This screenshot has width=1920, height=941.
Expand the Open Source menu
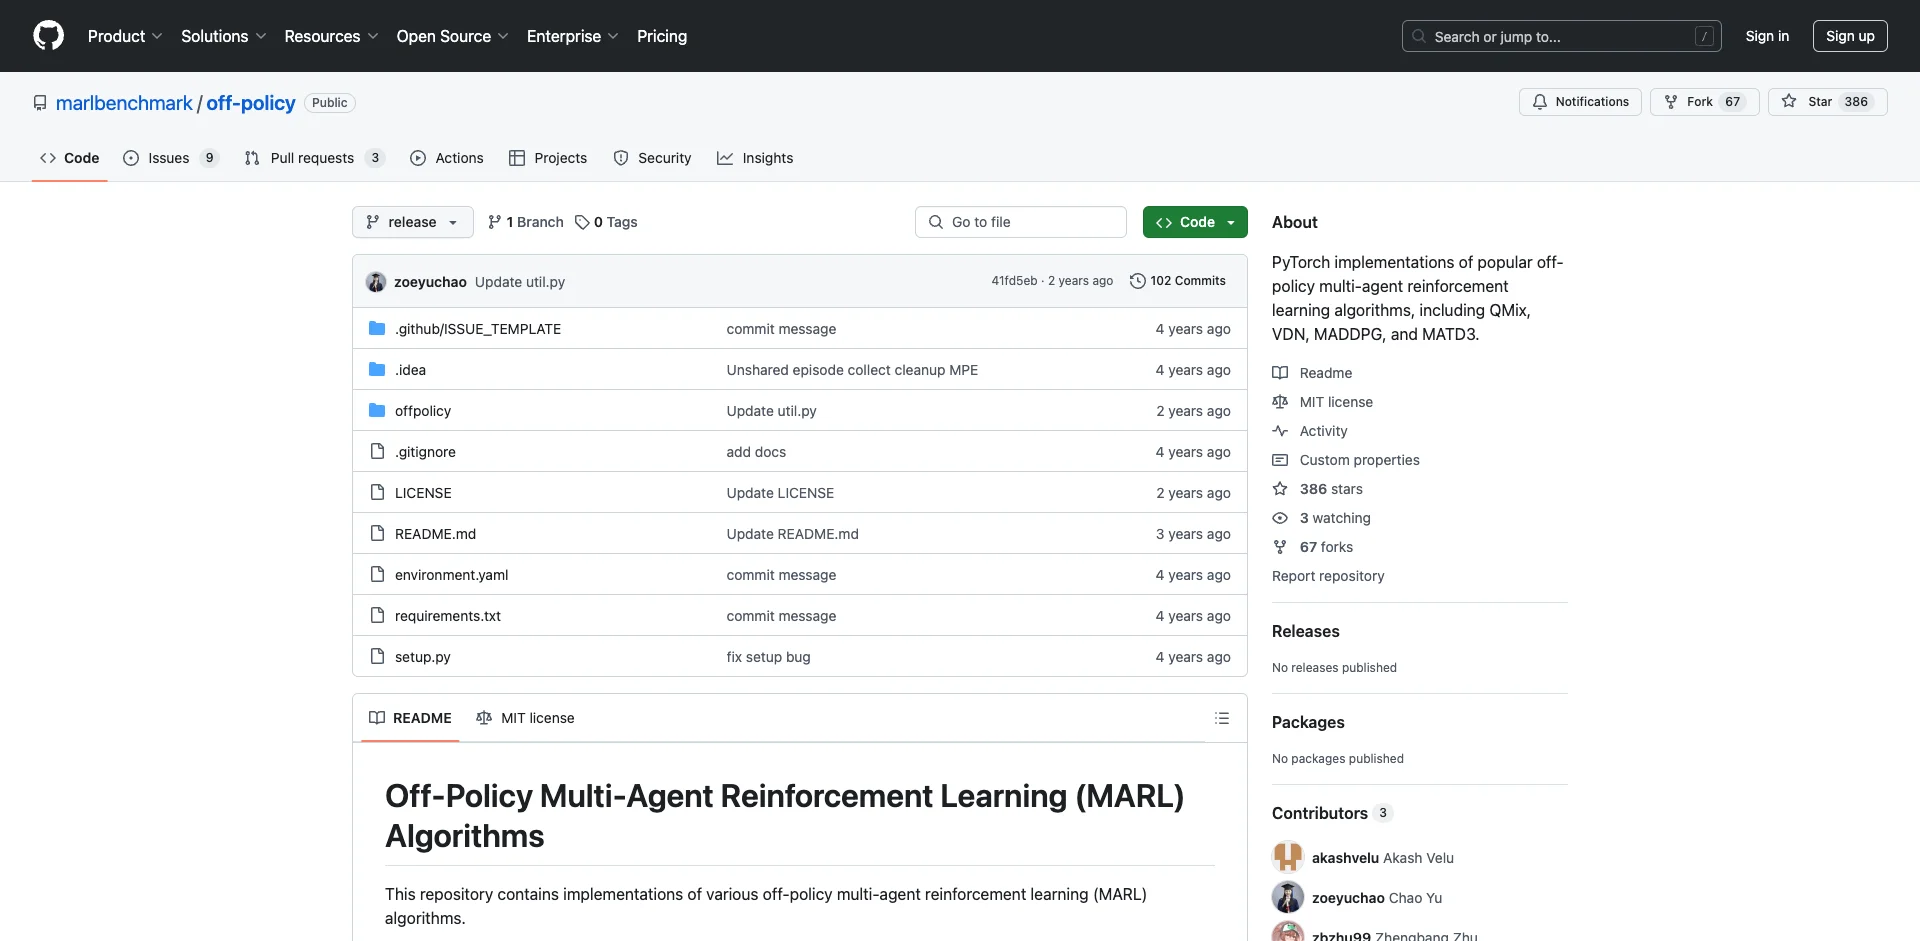(x=453, y=36)
